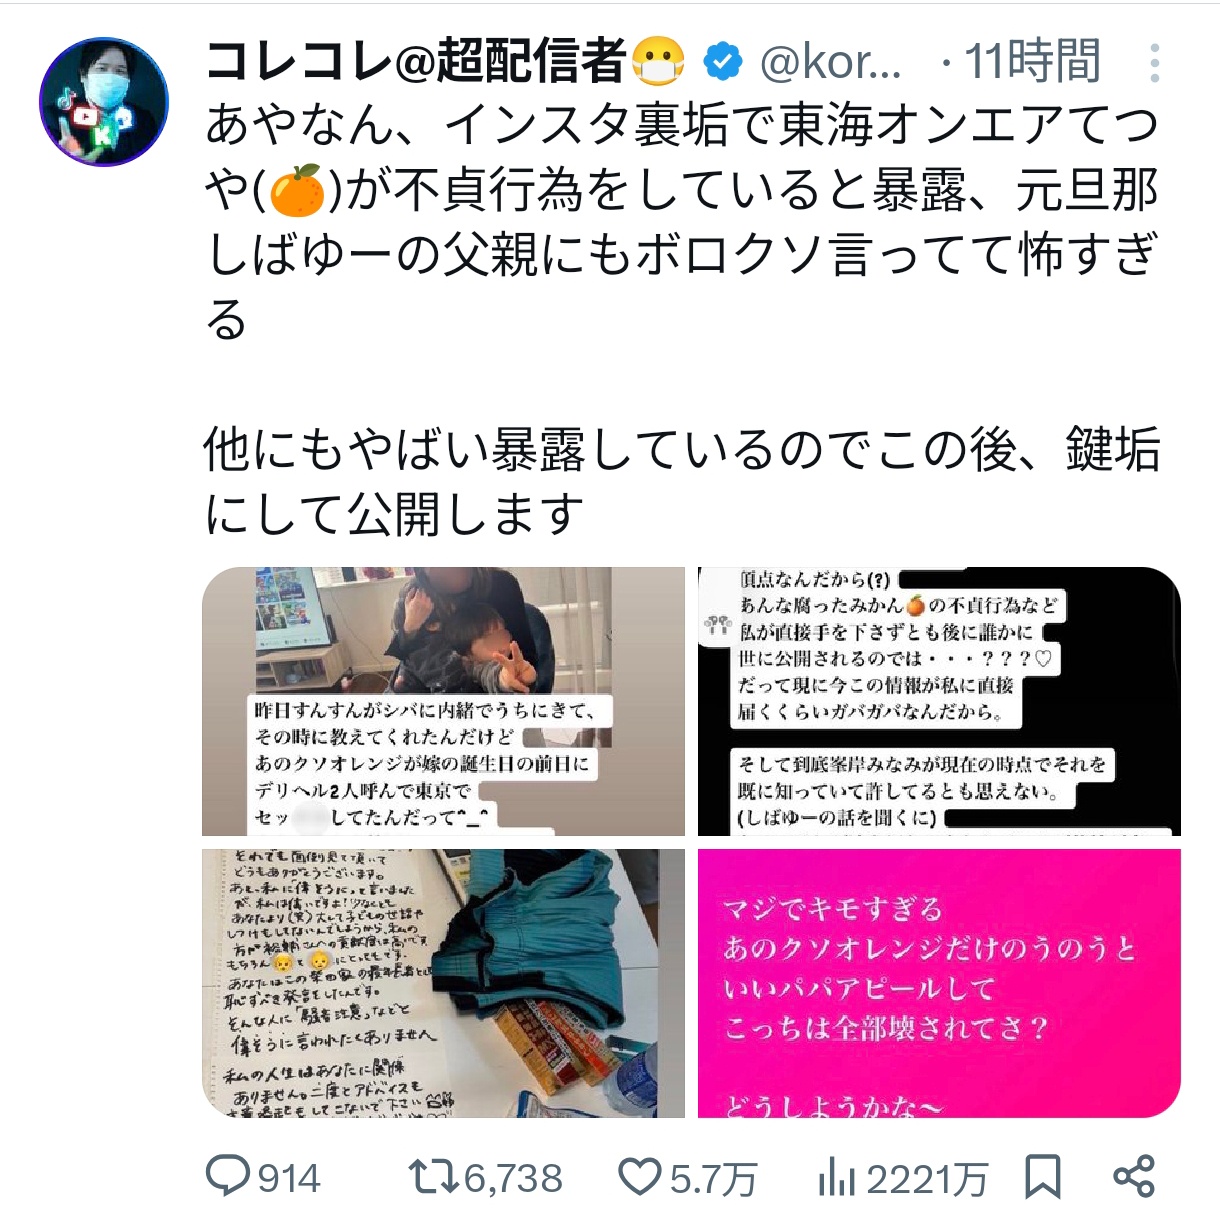Like the tweet via heart icon

pos(640,1177)
